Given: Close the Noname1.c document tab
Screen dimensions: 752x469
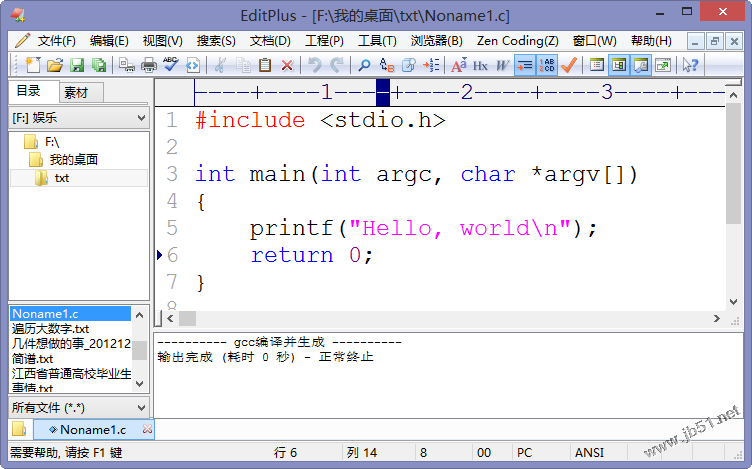Looking at the screenshot, I should click(147, 429).
